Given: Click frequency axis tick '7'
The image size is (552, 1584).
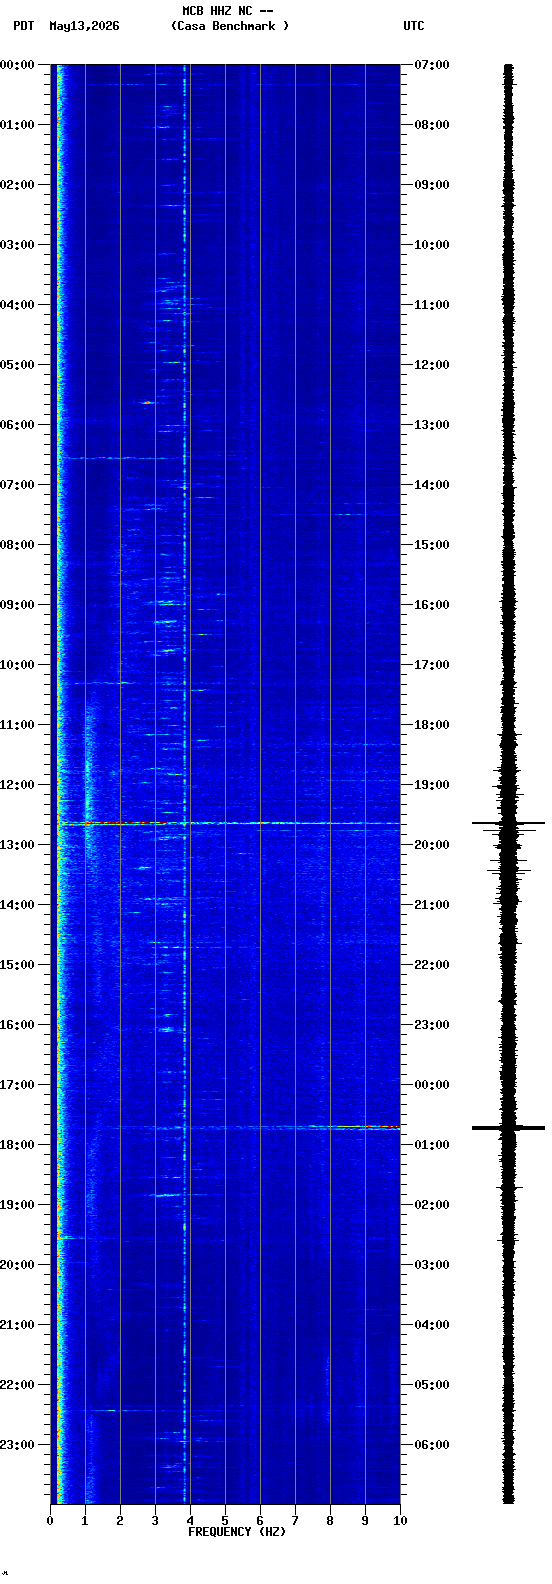Looking at the screenshot, I should (x=295, y=1521).
